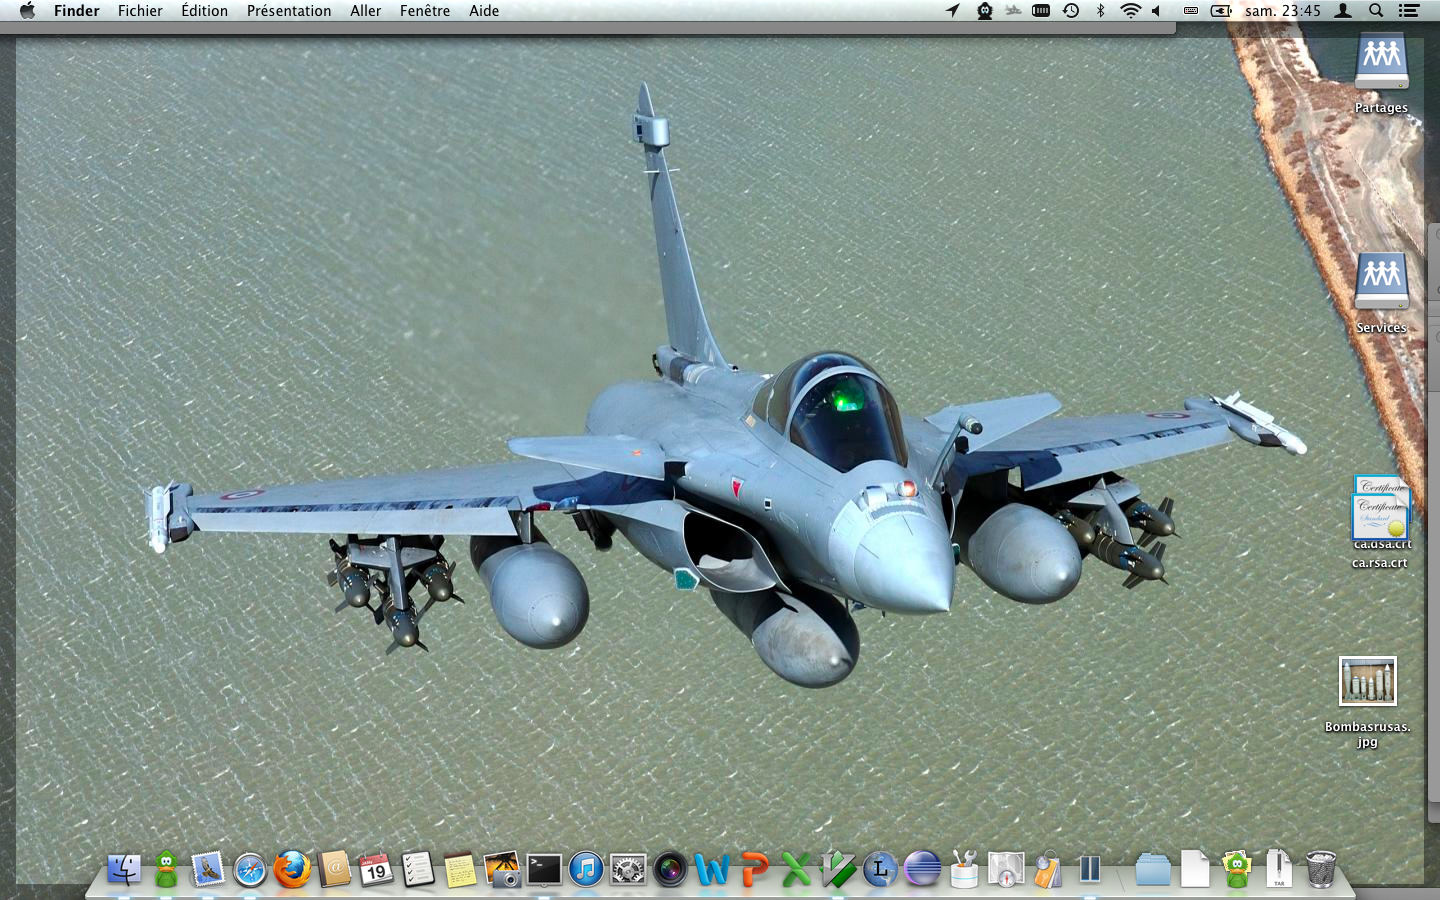The image size is (1440, 900).
Task: Show Notification Center list icon
Action: [1409, 11]
